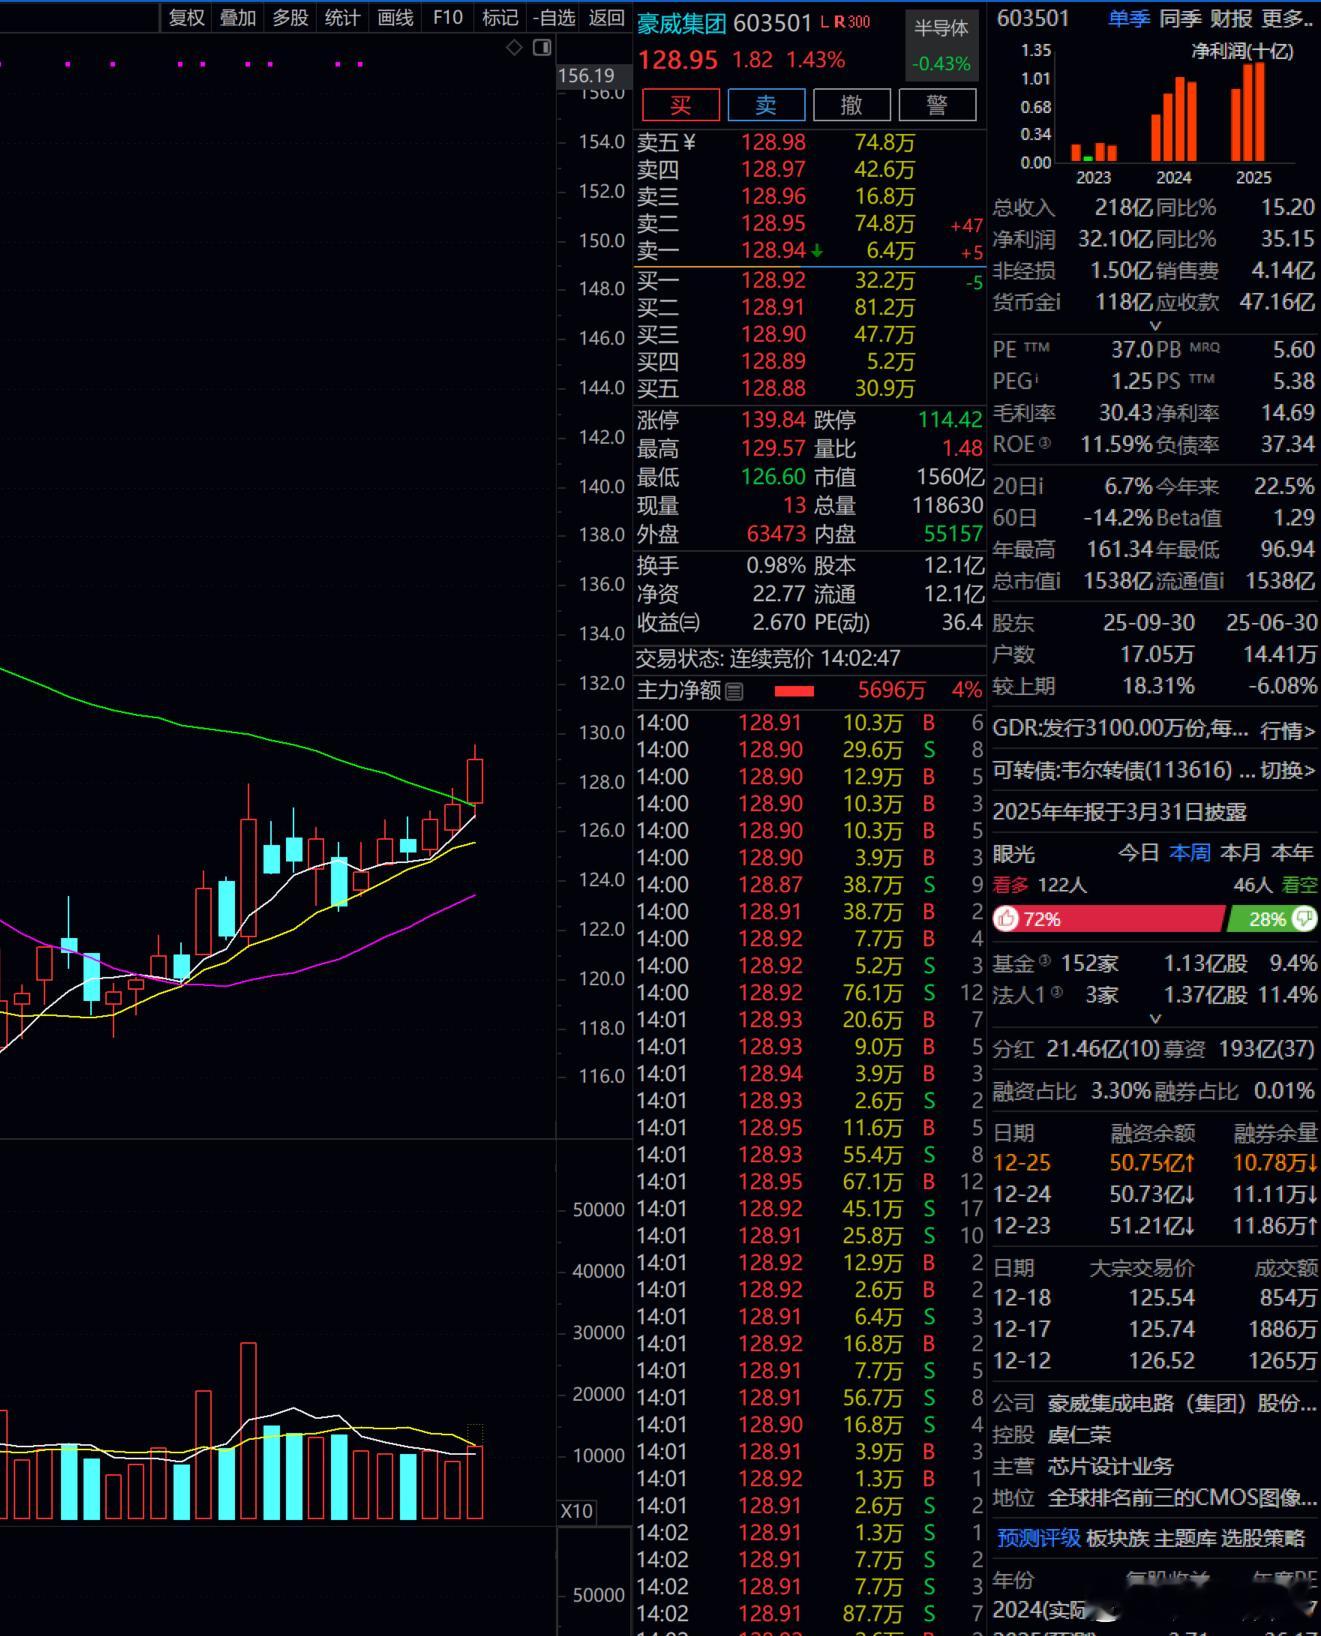This screenshot has height=1636, width=1321.
Task: Open the 主力净额 detail list icon
Action: coord(734,691)
